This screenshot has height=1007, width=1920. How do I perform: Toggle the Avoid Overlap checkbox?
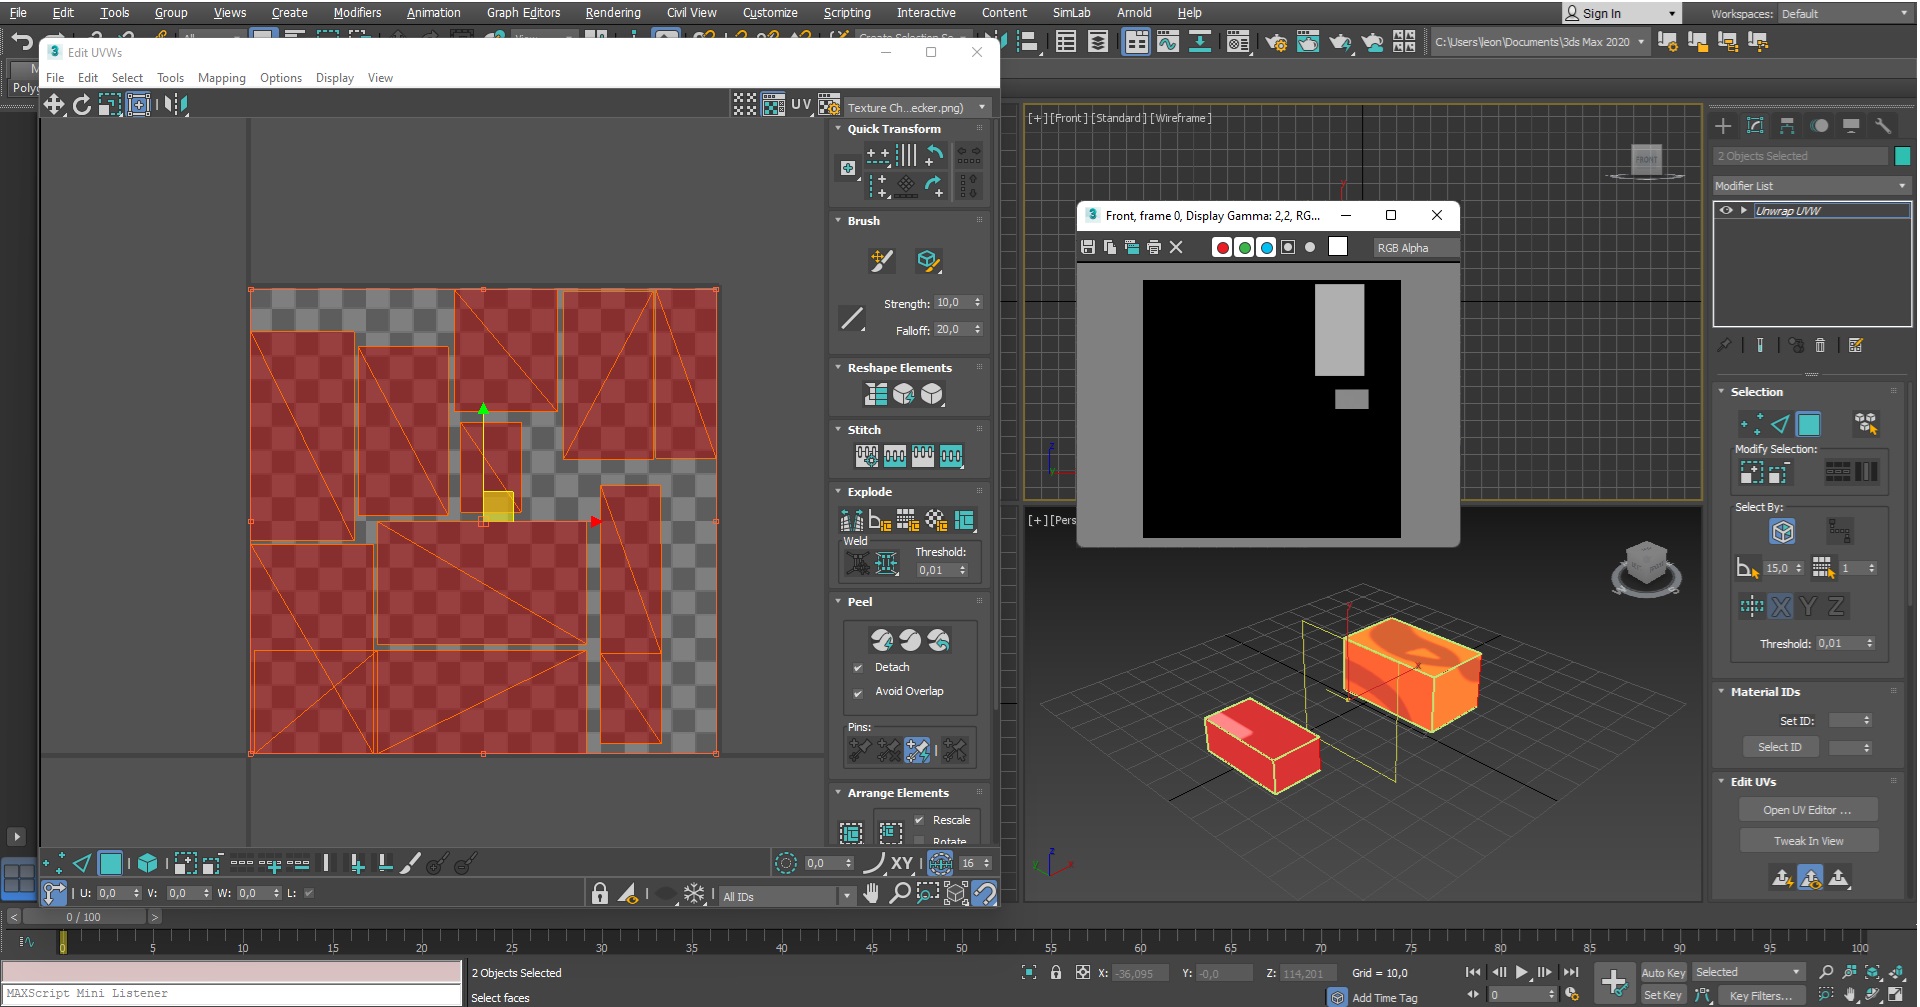tap(858, 692)
